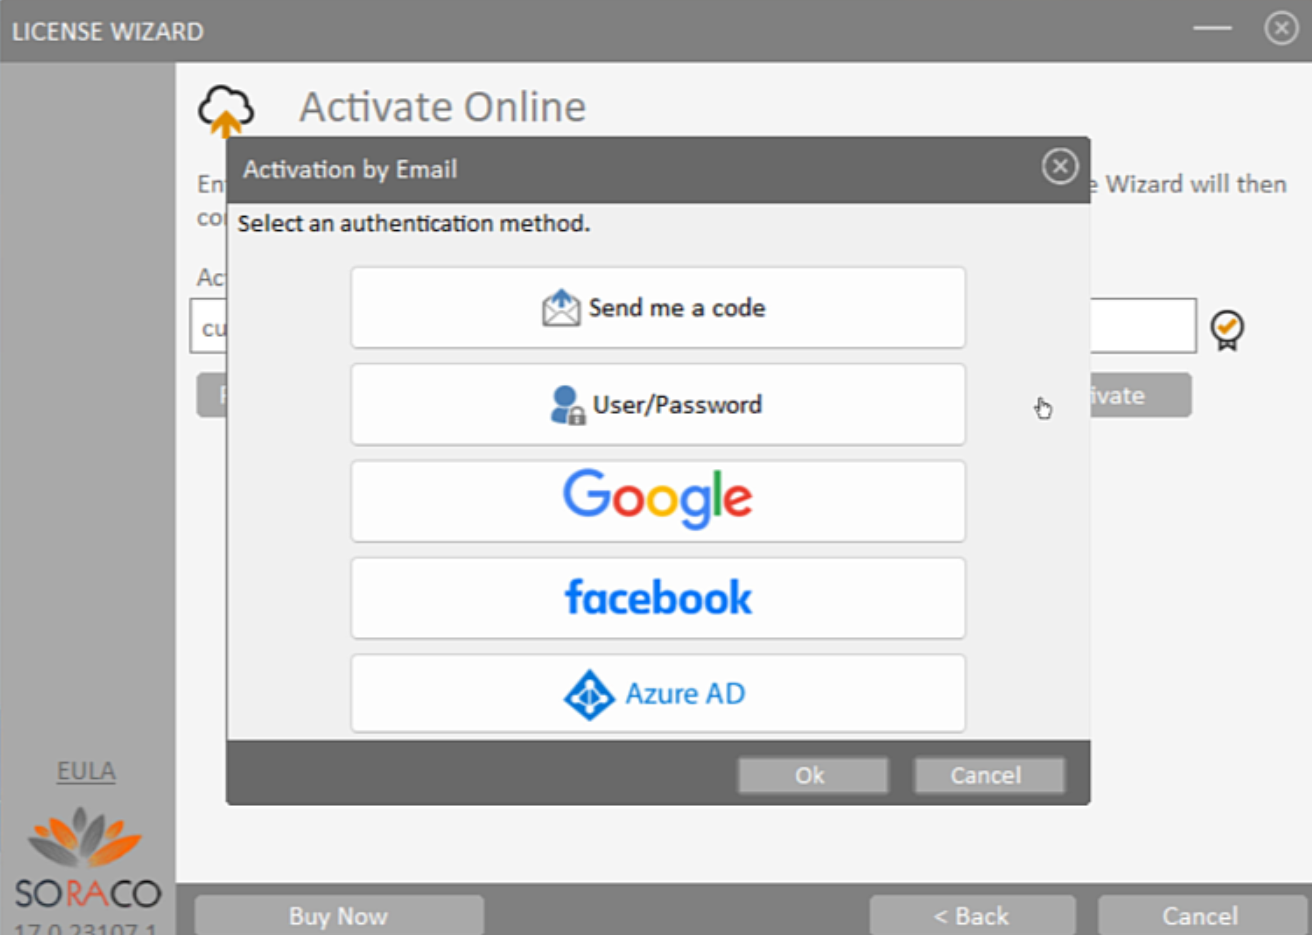Select the User/Password authentication option

pyautogui.click(x=657, y=404)
